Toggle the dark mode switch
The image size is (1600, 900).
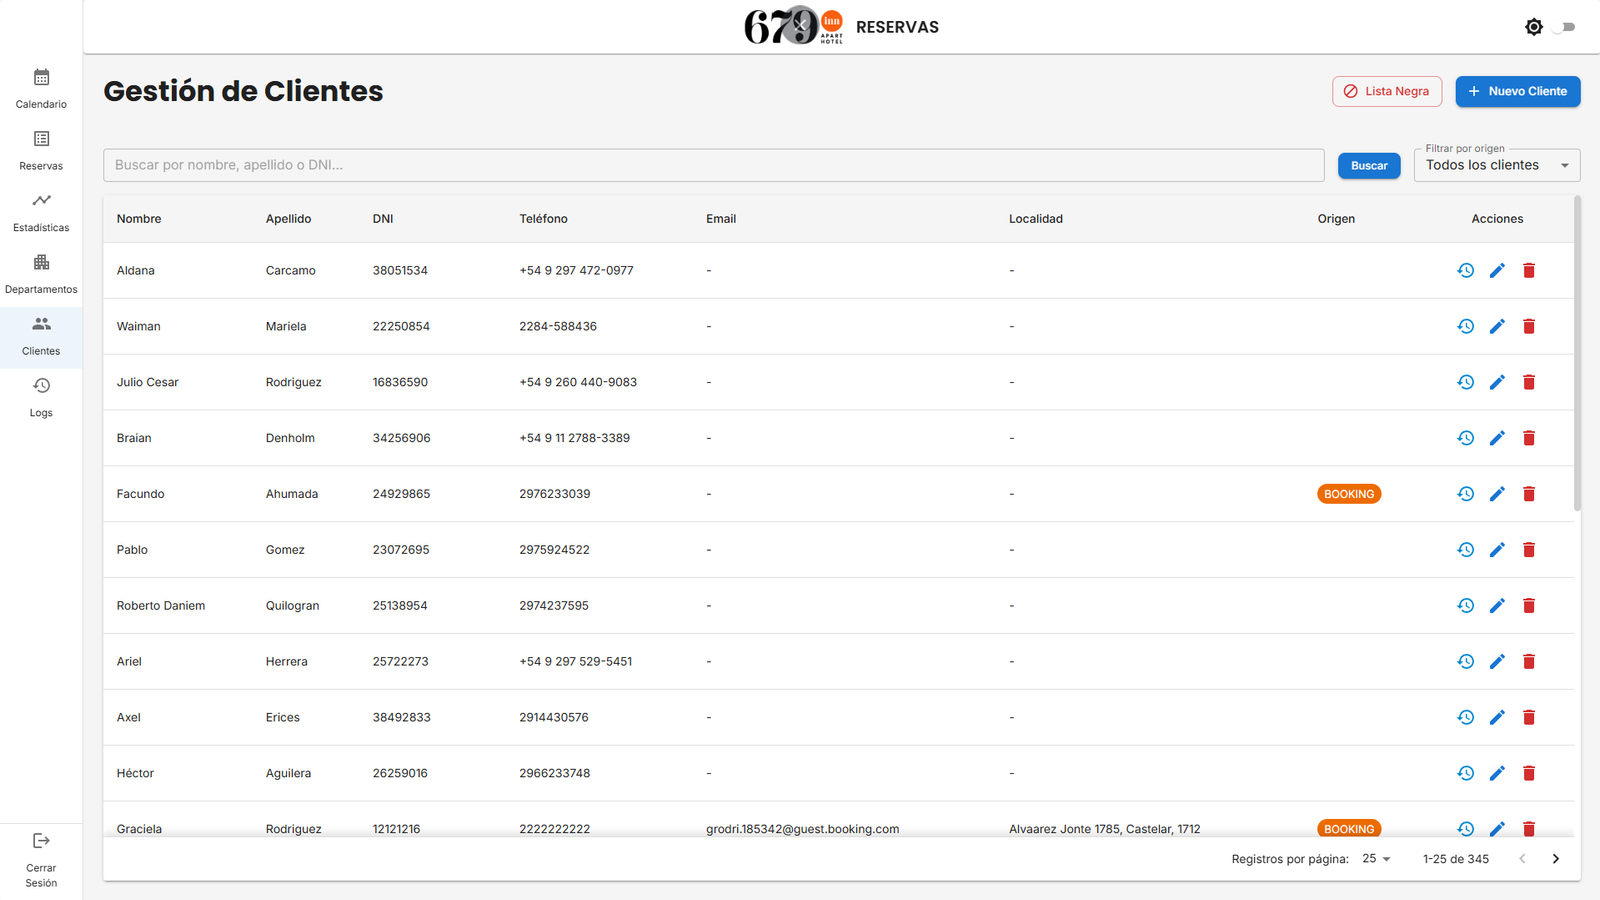[1565, 27]
